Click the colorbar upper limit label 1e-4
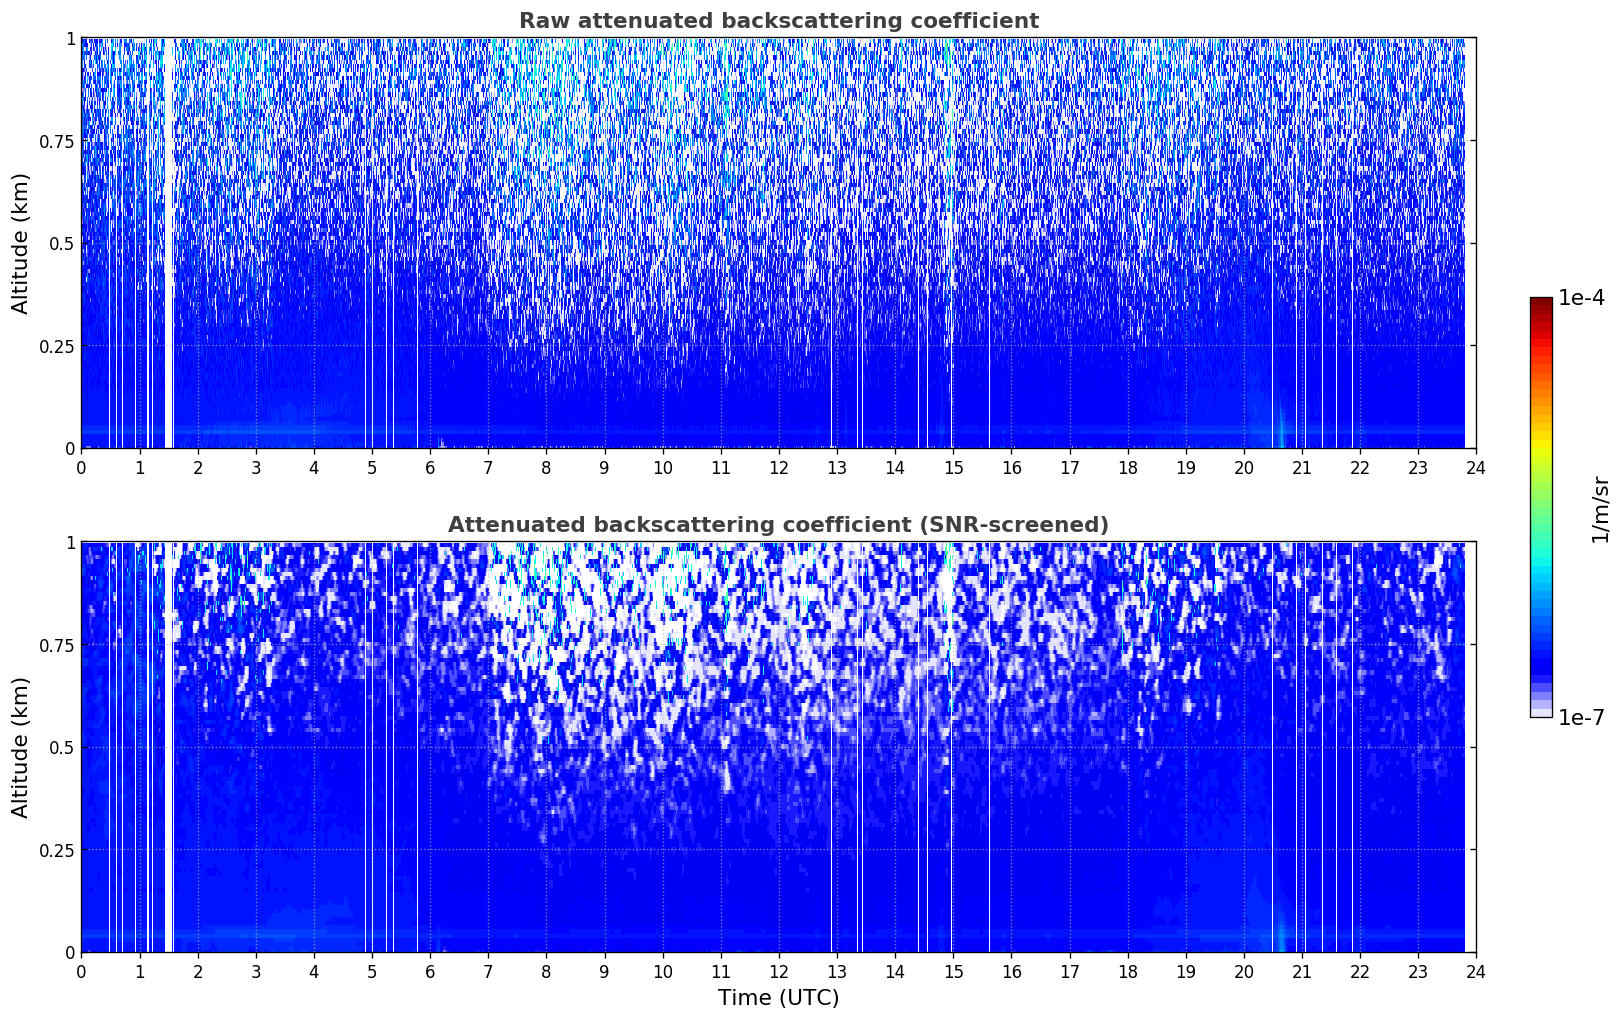1621x1020 pixels. pos(1581,298)
